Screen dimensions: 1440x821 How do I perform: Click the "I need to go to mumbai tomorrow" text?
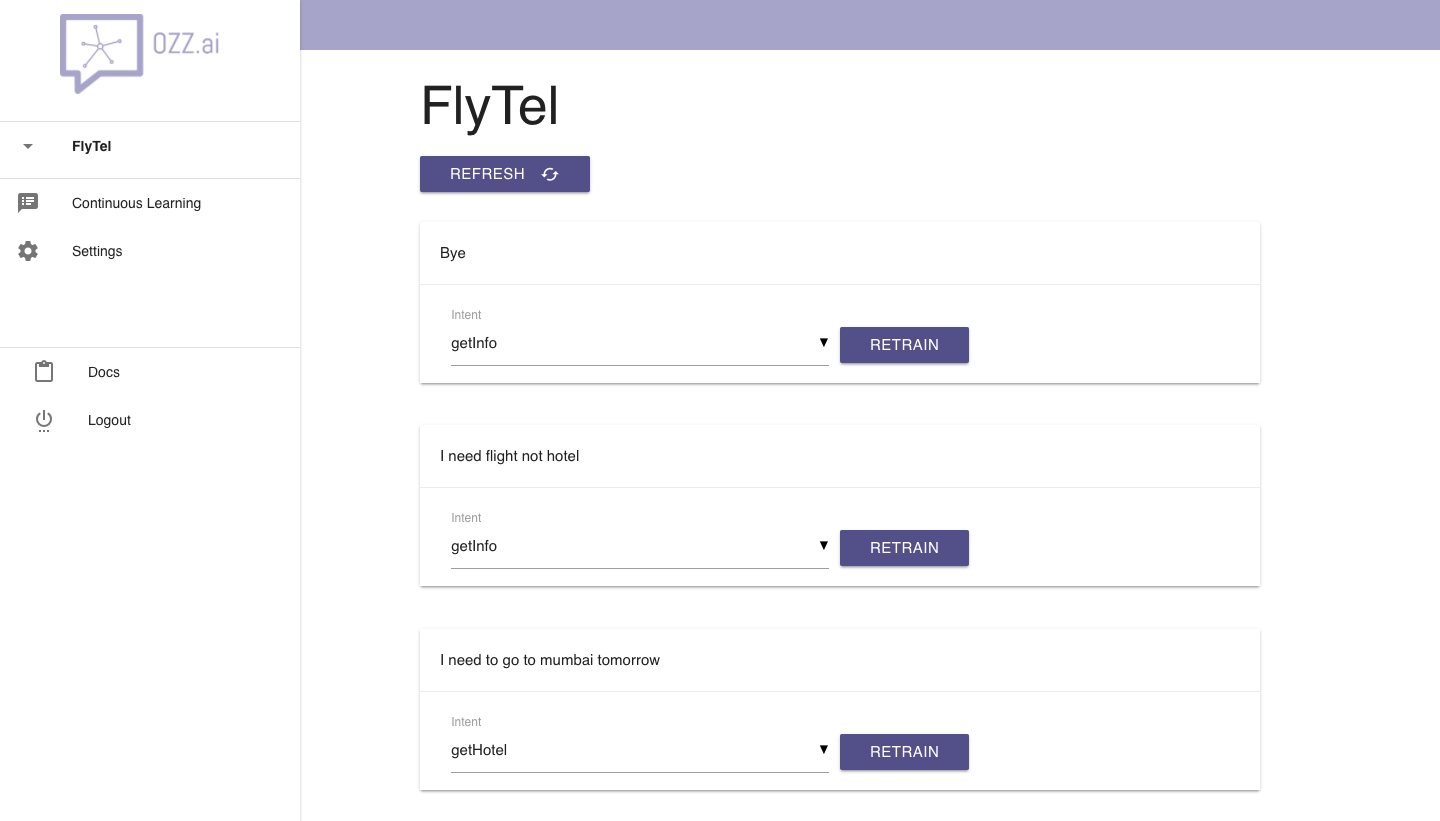(x=550, y=660)
